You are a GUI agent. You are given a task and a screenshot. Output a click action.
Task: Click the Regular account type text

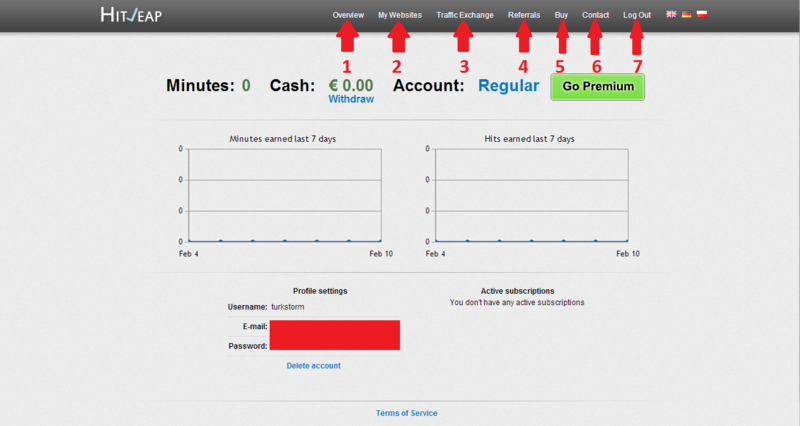click(508, 86)
